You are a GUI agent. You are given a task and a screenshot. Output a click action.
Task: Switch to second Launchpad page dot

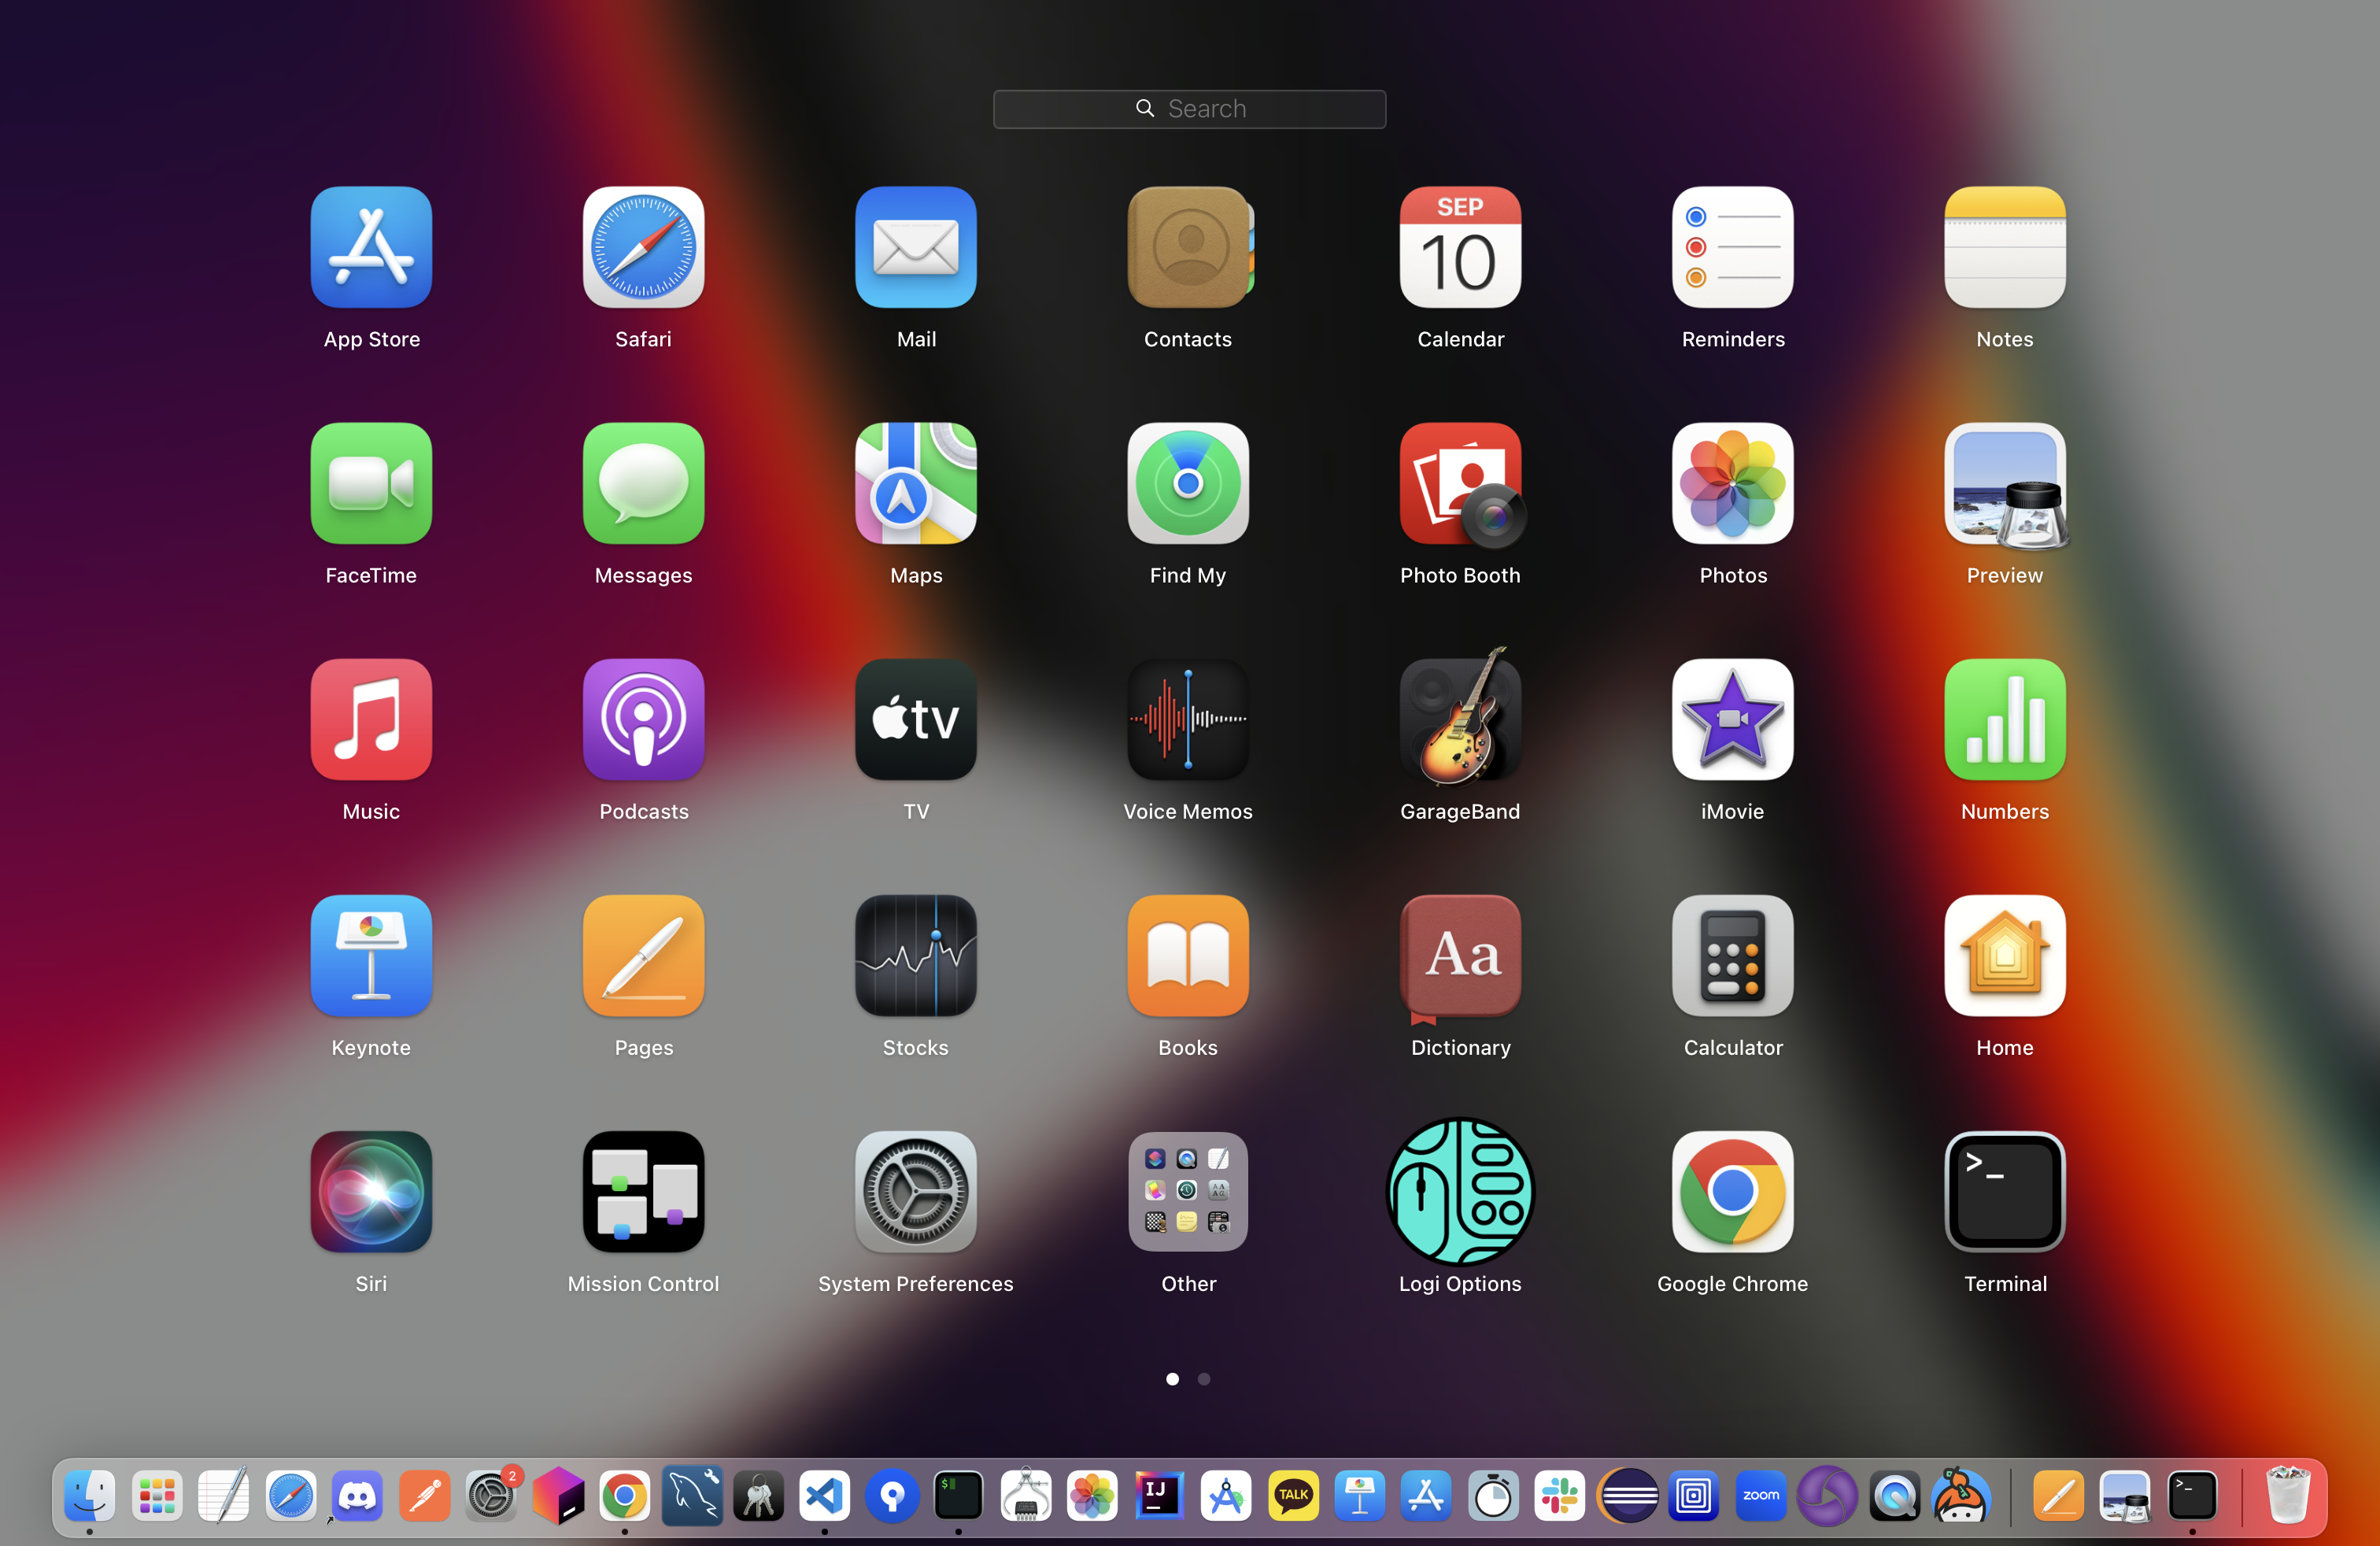tap(1204, 1379)
